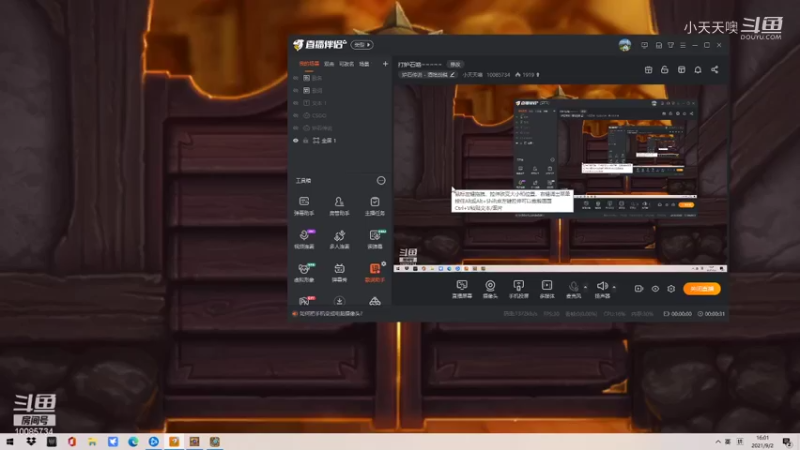The image size is (800, 450).
Task: Open the mode switch pill beside logo
Action: (x=362, y=45)
